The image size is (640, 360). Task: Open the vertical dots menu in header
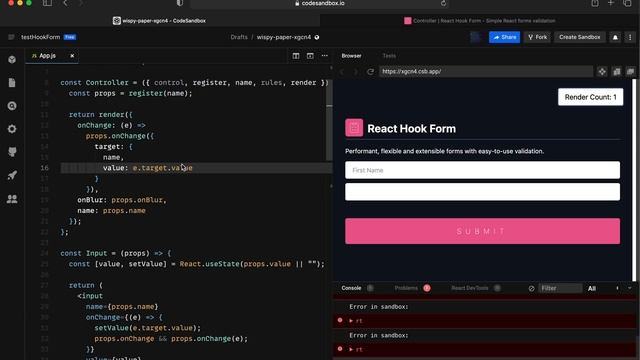click(x=630, y=37)
